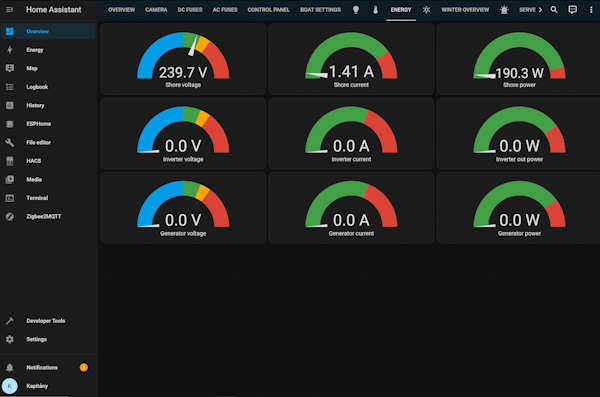
Task: Switch to the Boat Settings tab
Action: click(x=320, y=10)
